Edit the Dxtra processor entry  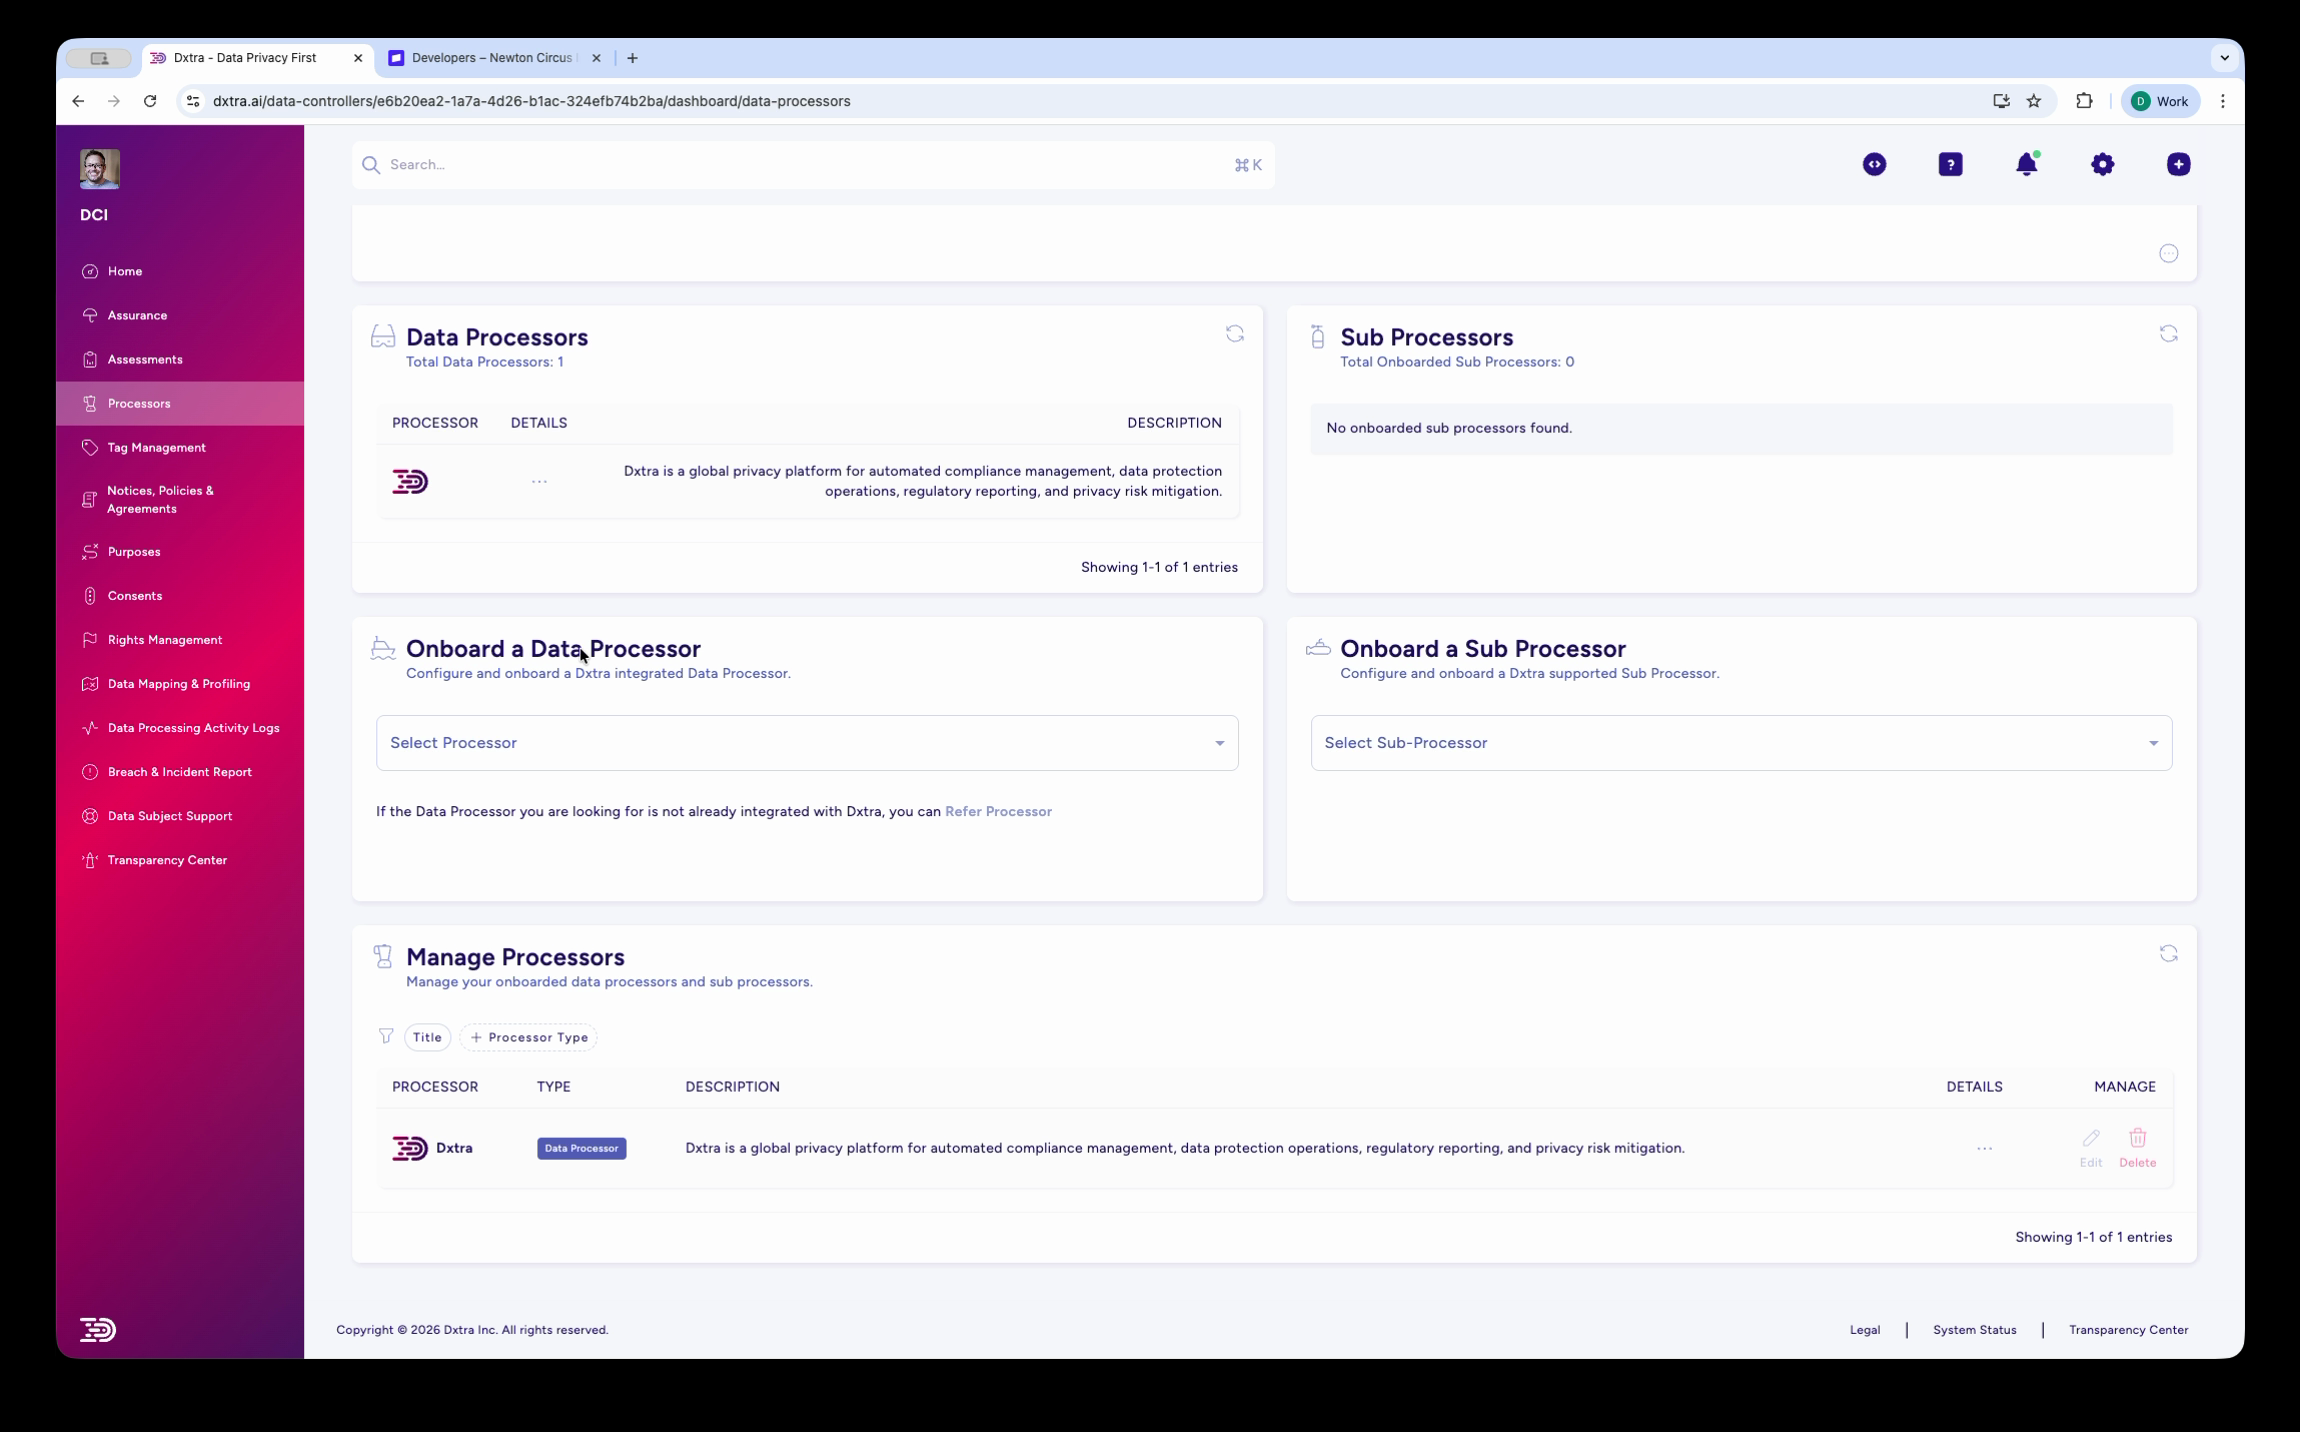[x=2089, y=1147]
